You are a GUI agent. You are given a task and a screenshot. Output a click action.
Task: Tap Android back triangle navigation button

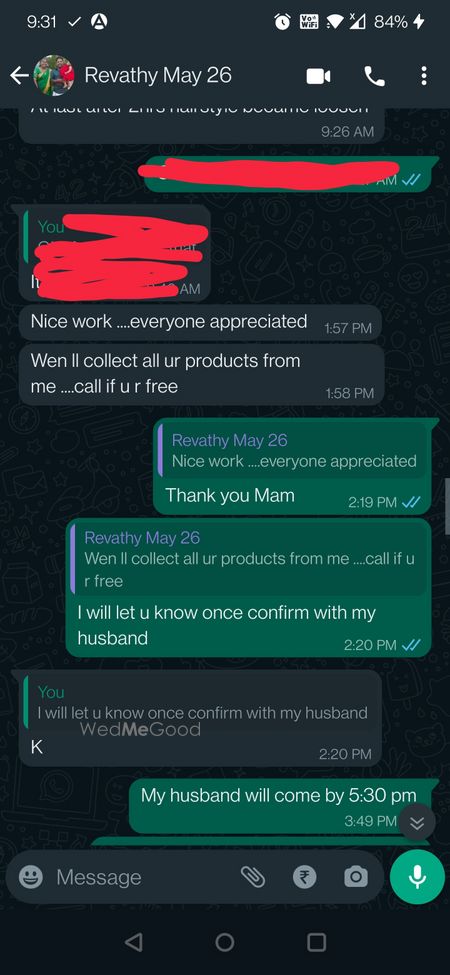pyautogui.click(x=133, y=942)
